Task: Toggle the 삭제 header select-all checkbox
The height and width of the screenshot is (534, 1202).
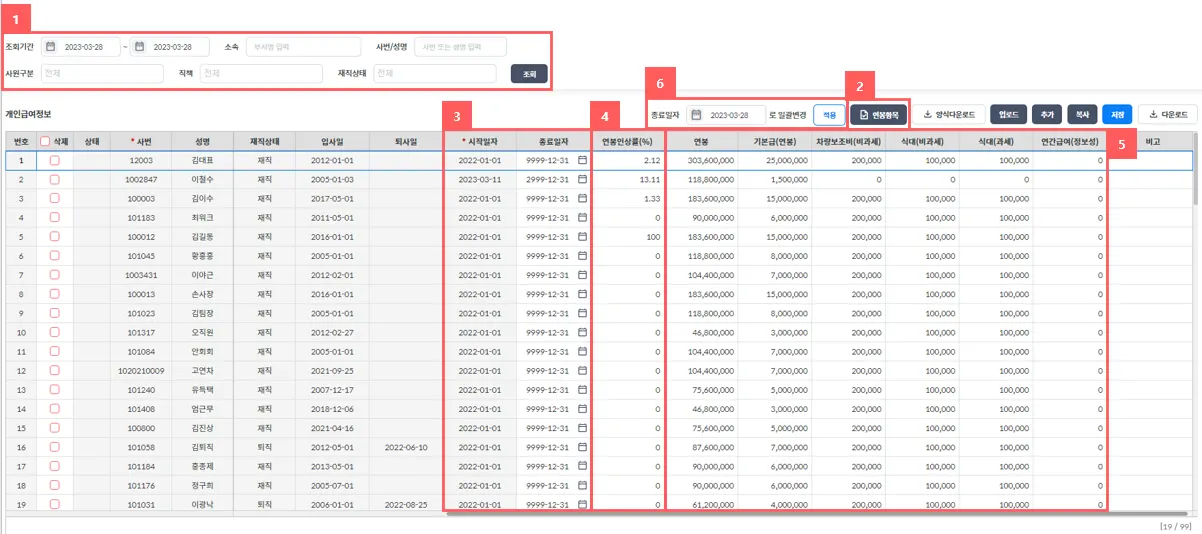Action: pyautogui.click(x=45, y=142)
